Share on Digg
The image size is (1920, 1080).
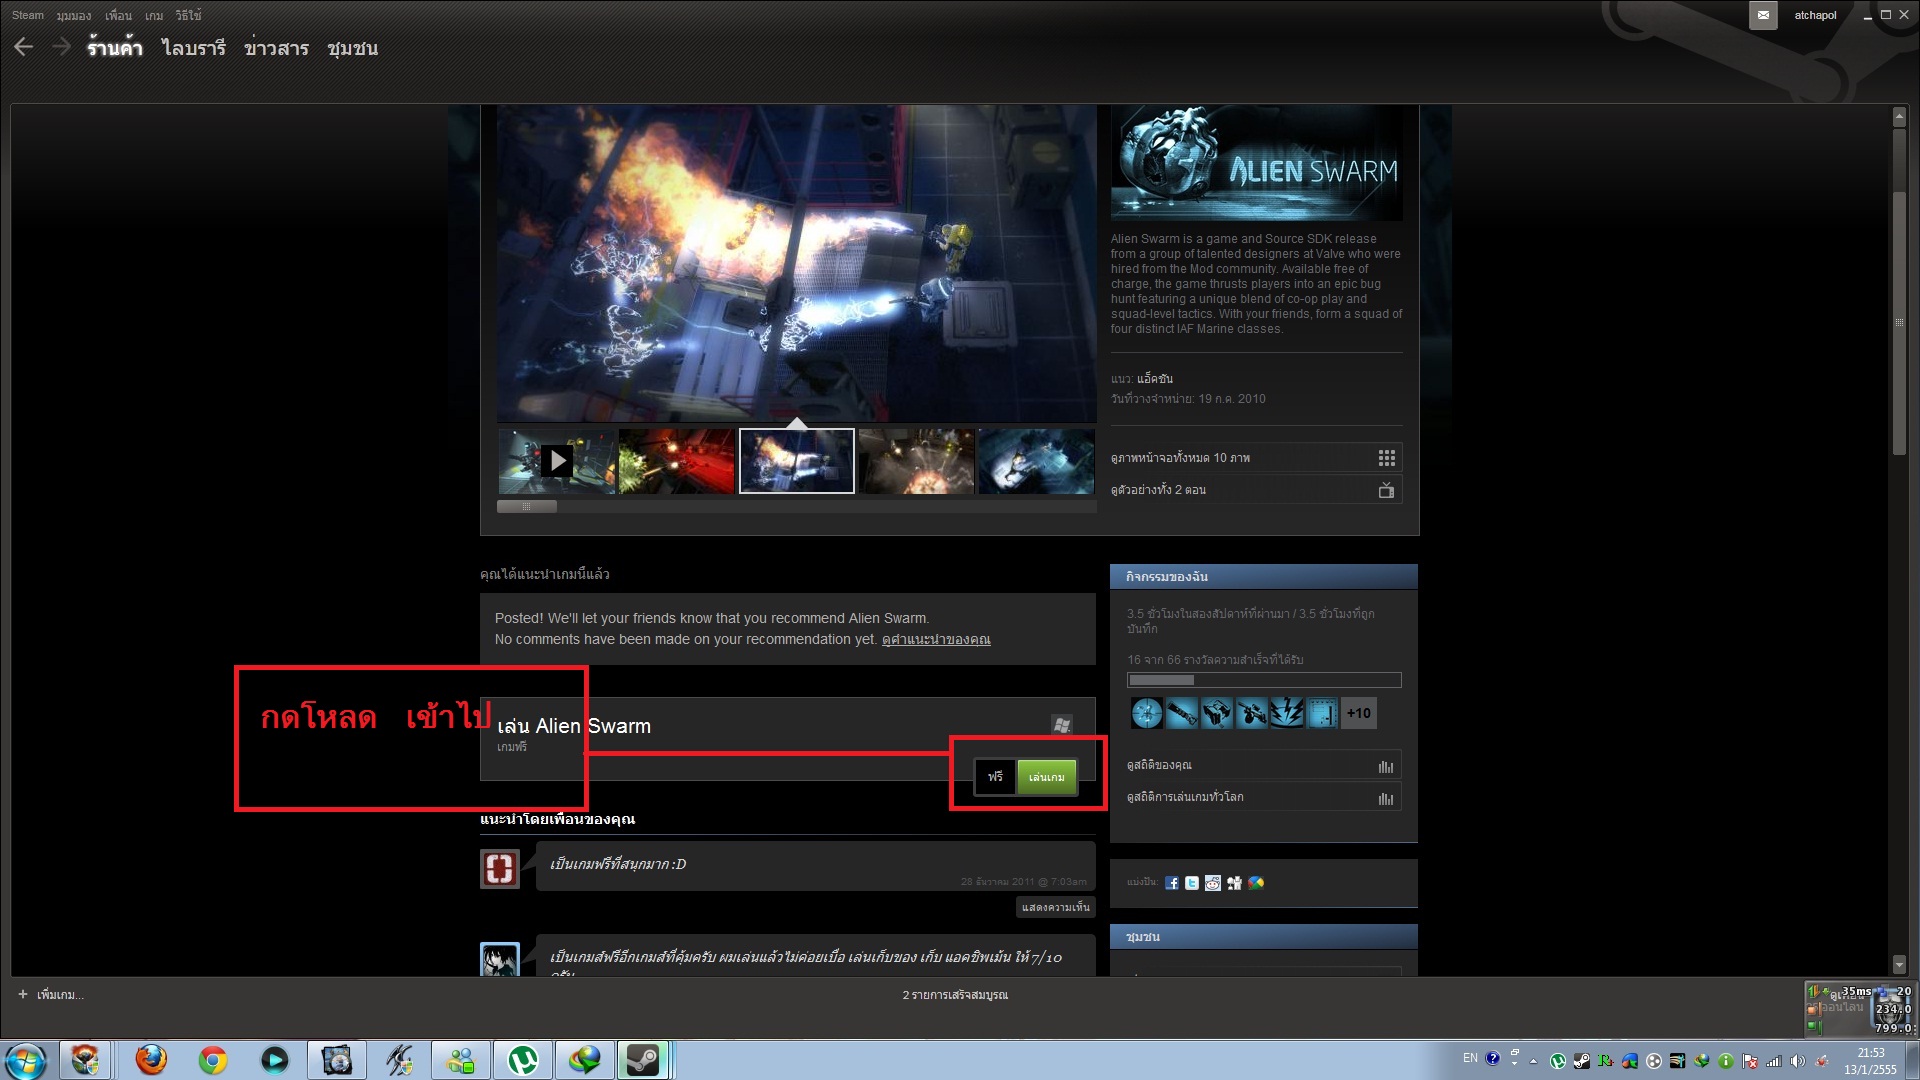coord(1234,883)
